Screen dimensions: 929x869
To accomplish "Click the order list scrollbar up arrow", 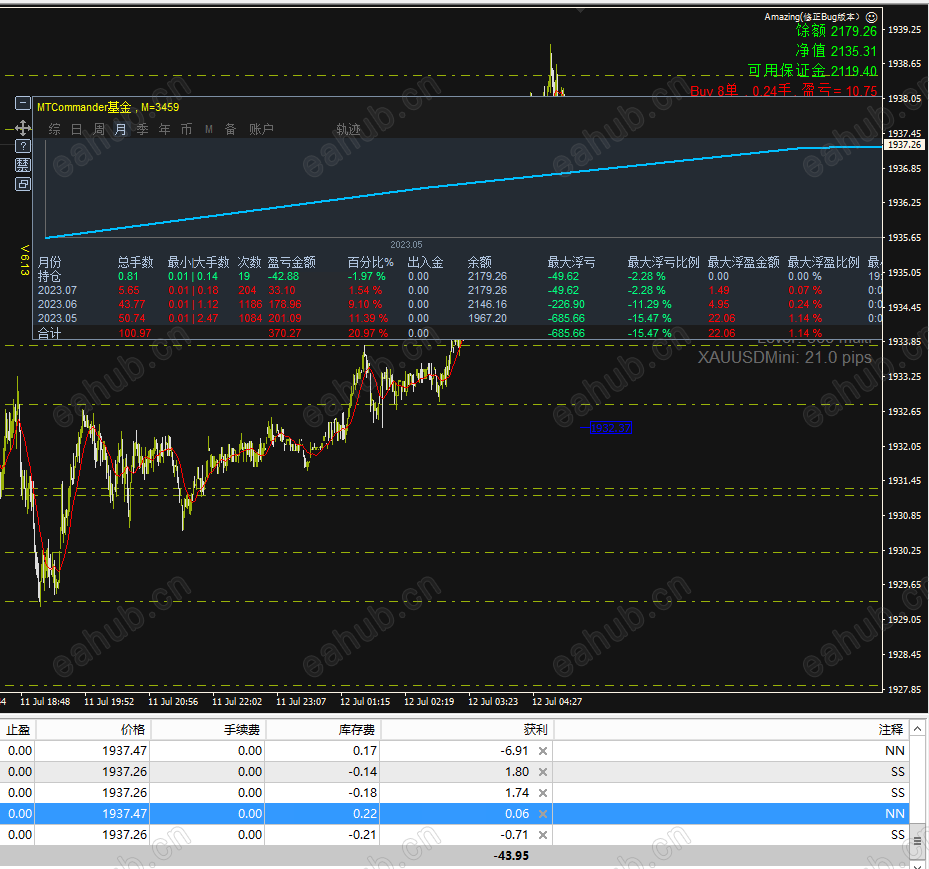I will point(917,729).
